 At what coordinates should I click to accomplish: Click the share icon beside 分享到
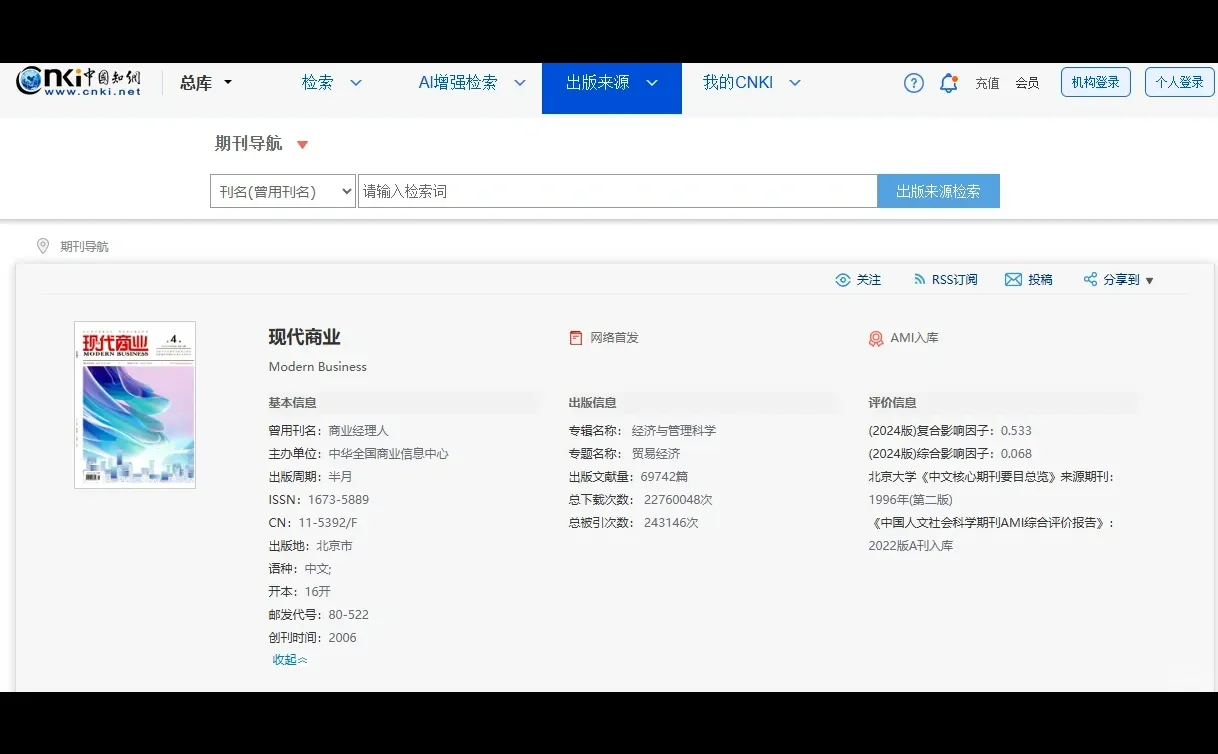coord(1090,280)
